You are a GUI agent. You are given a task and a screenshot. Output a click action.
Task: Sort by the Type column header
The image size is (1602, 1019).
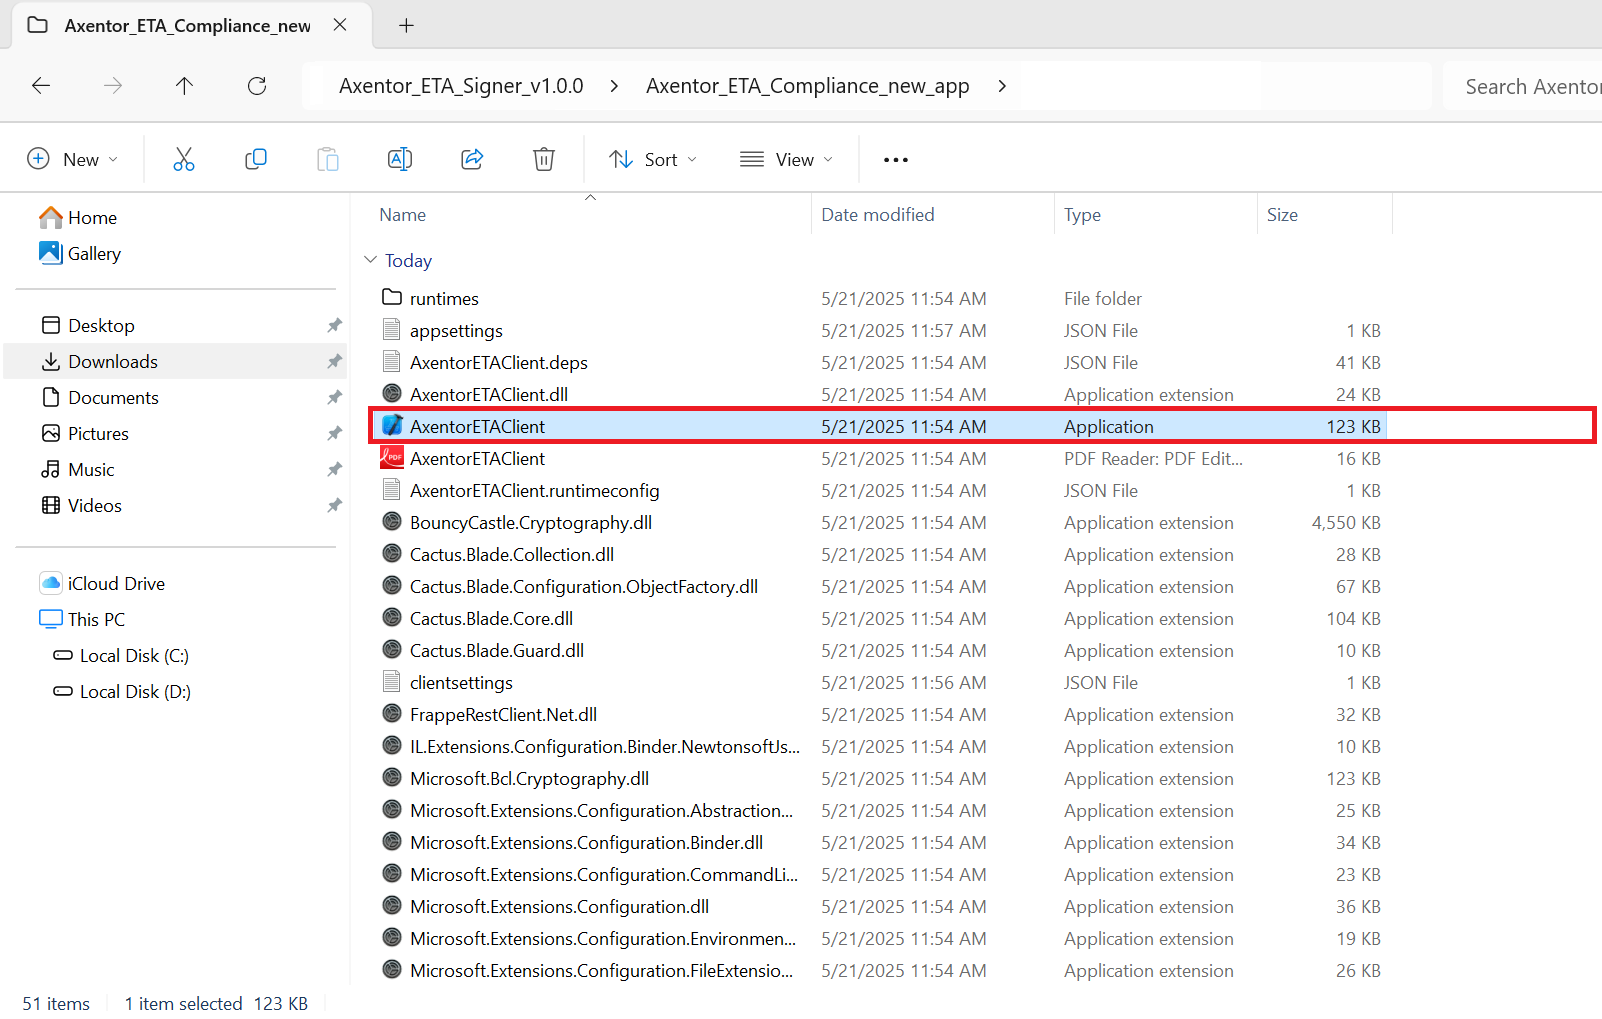(1082, 214)
